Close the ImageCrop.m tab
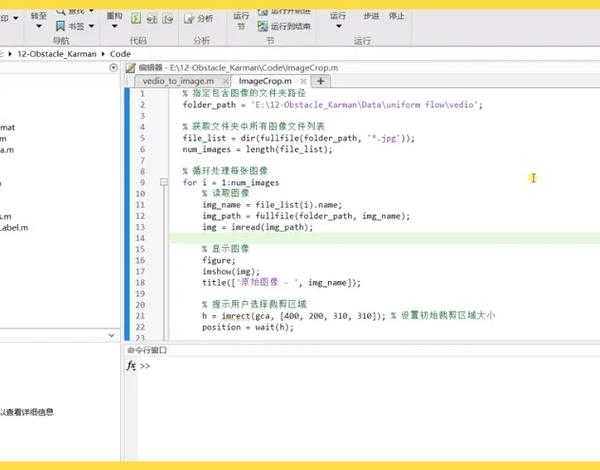This screenshot has height=470, width=600. coord(303,81)
